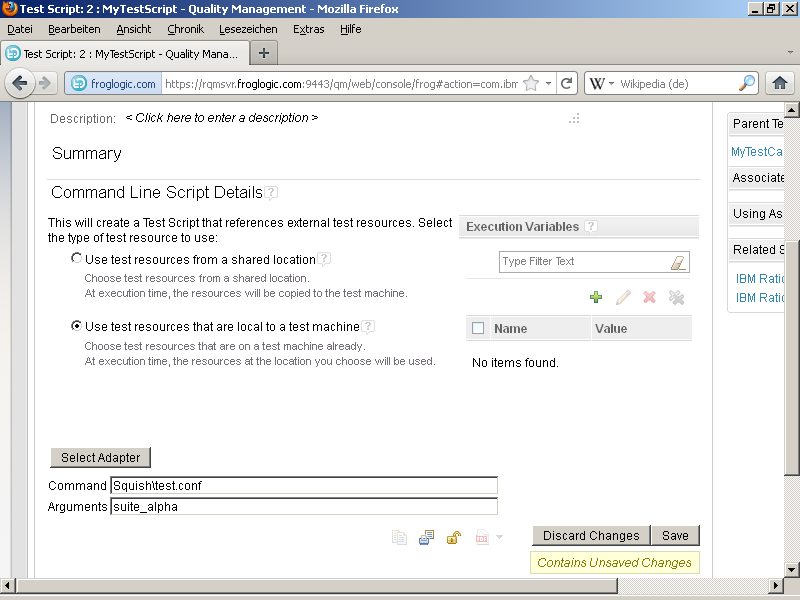
Task: Bookmark page with the star icon
Action: click(531, 84)
